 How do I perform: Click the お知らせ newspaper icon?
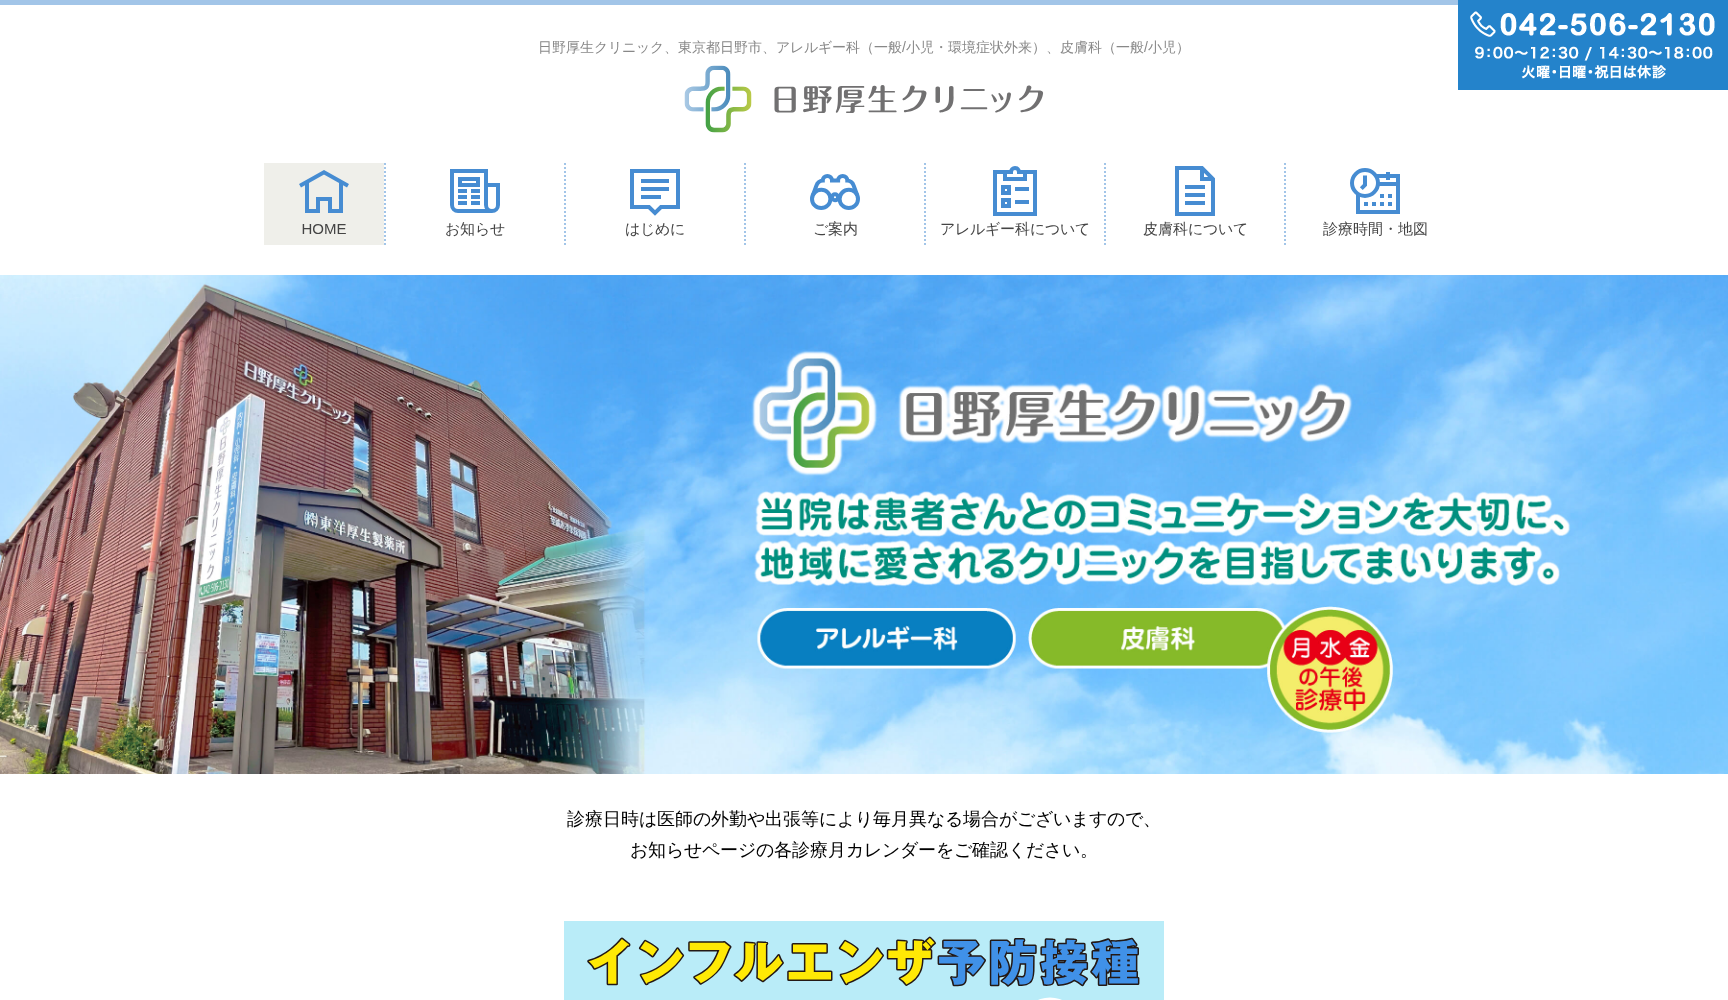coord(474,192)
